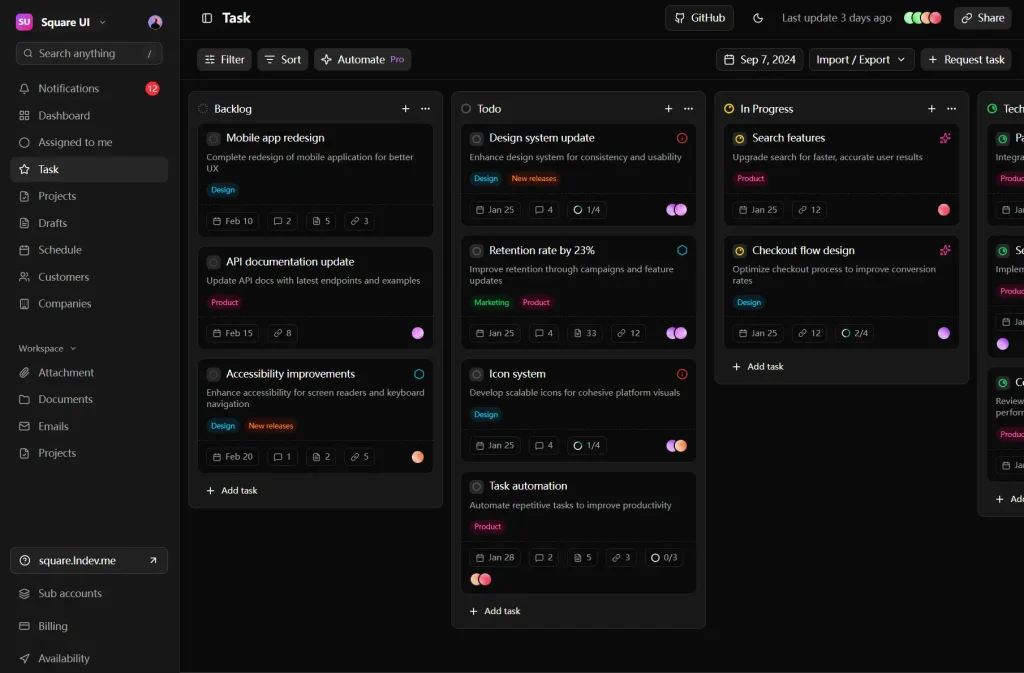This screenshot has width=1024, height=673.
Task: Click the progress indicator 1/4 on Design system update
Action: 586,209
